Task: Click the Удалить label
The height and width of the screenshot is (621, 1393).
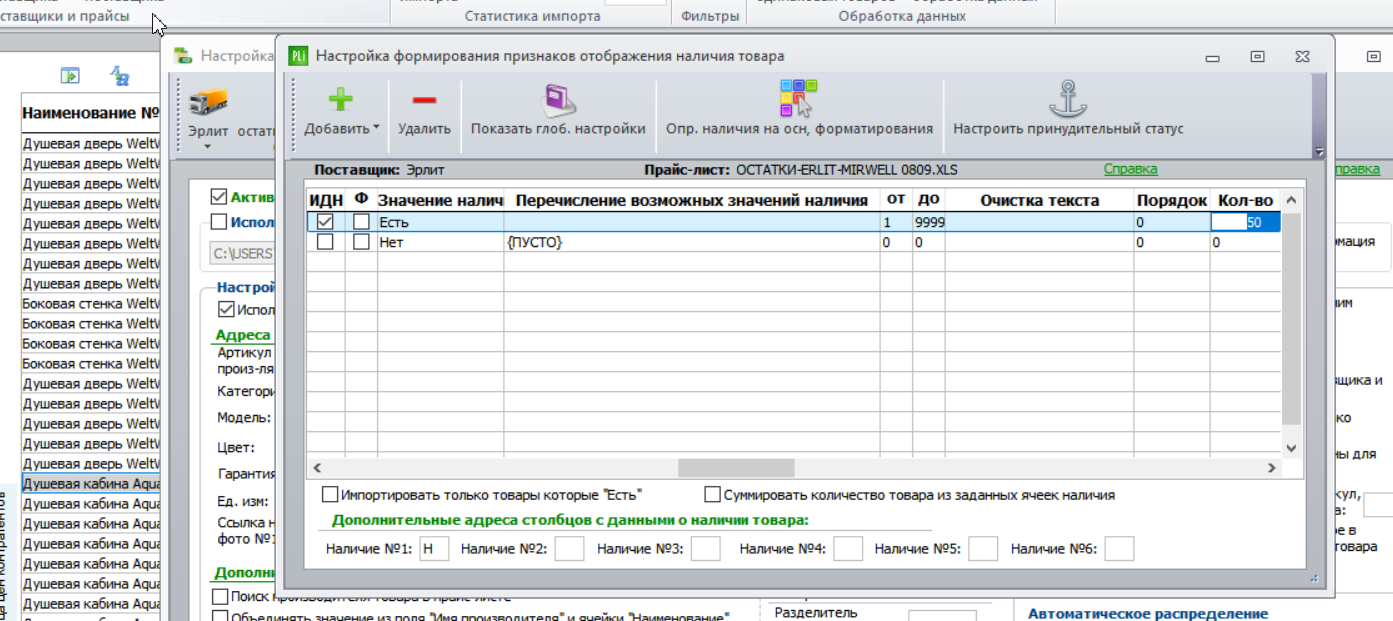Action: coord(424,129)
